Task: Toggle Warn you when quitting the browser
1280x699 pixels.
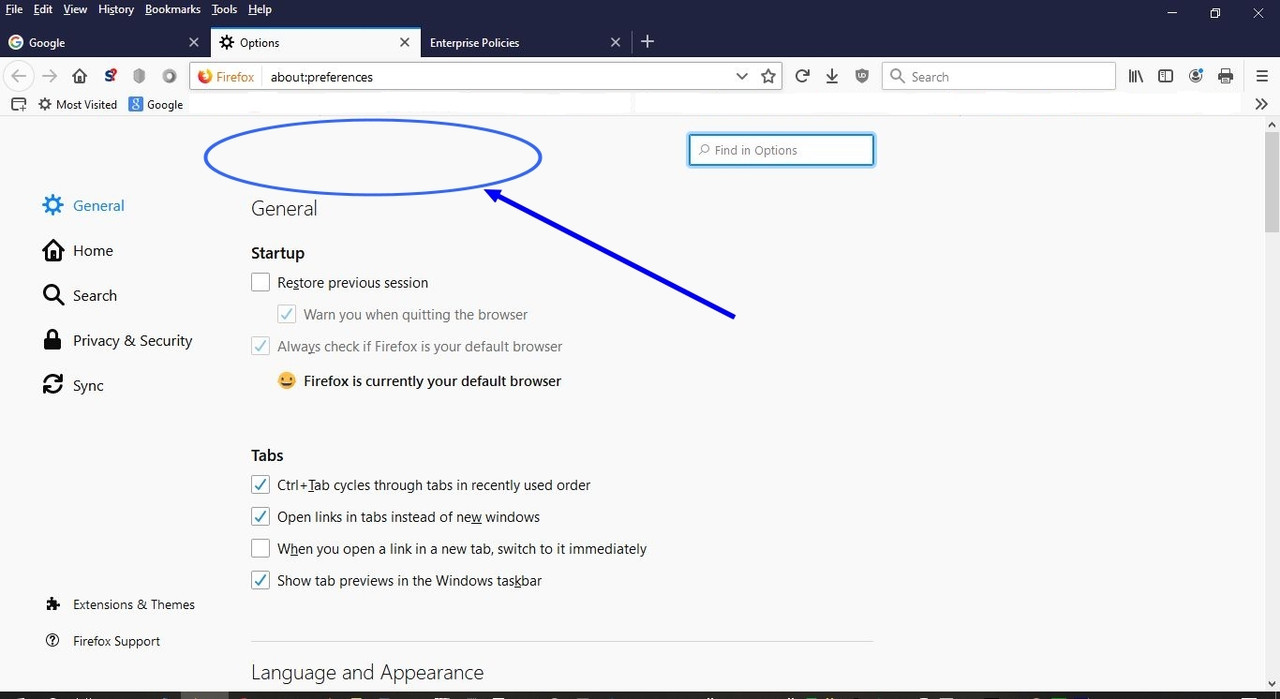Action: point(286,314)
